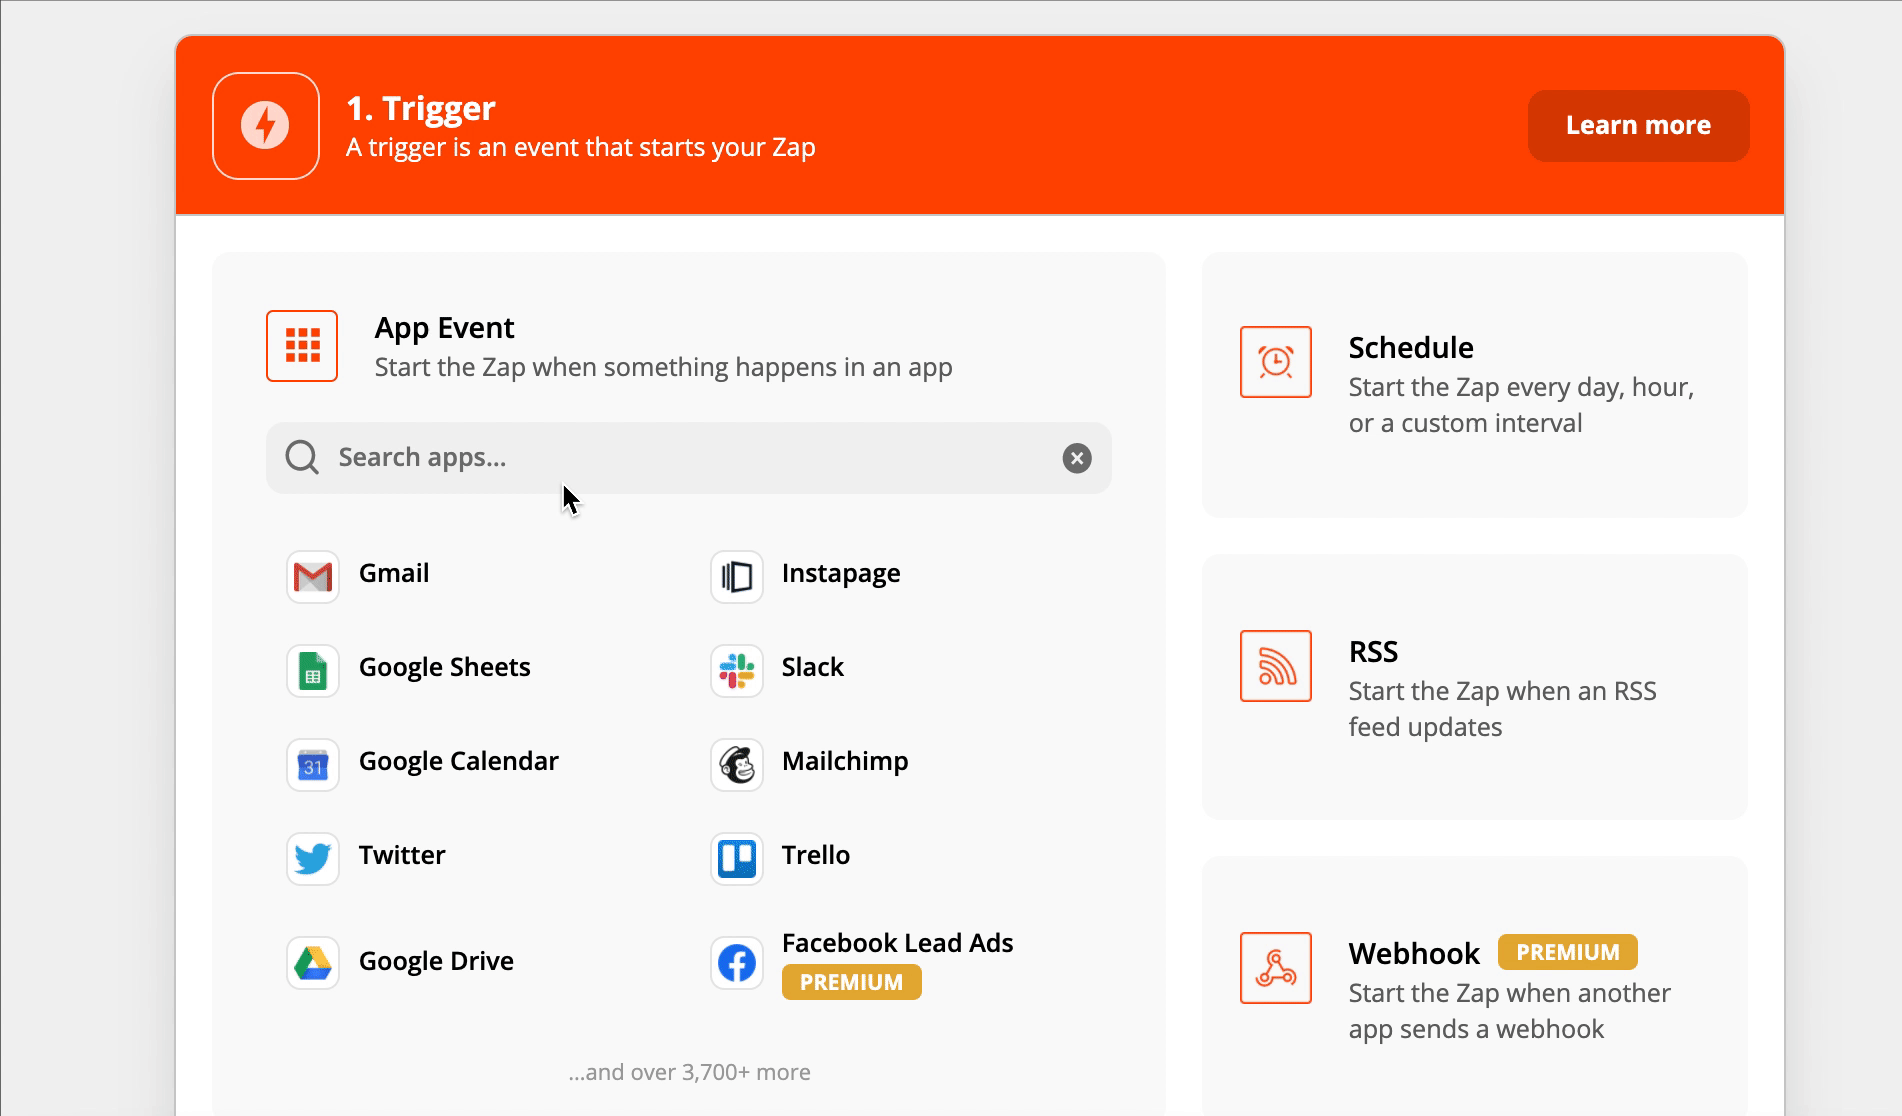Choose the Facebook Lead Ads label
Screen dimensions: 1902x1116
click(x=898, y=943)
